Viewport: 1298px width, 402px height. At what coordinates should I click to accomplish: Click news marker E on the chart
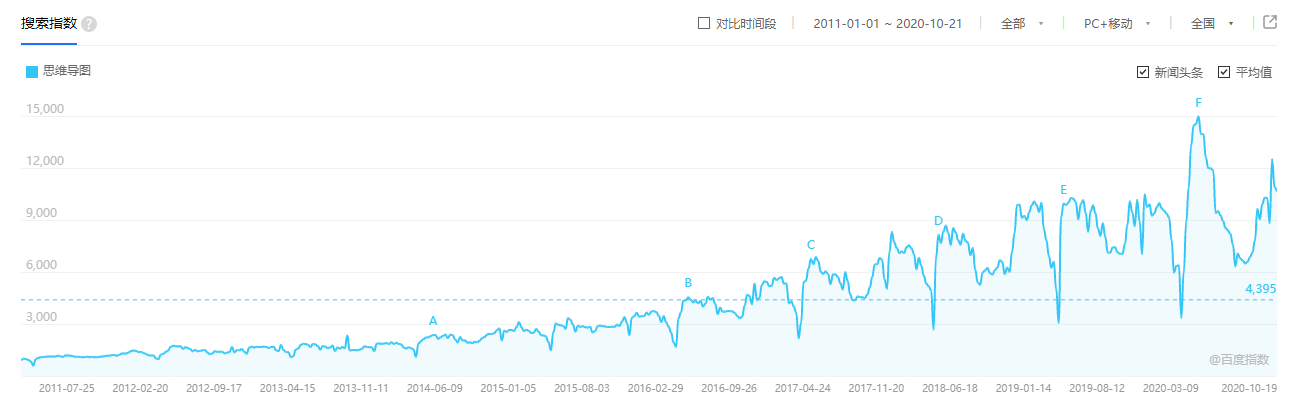click(x=1063, y=190)
